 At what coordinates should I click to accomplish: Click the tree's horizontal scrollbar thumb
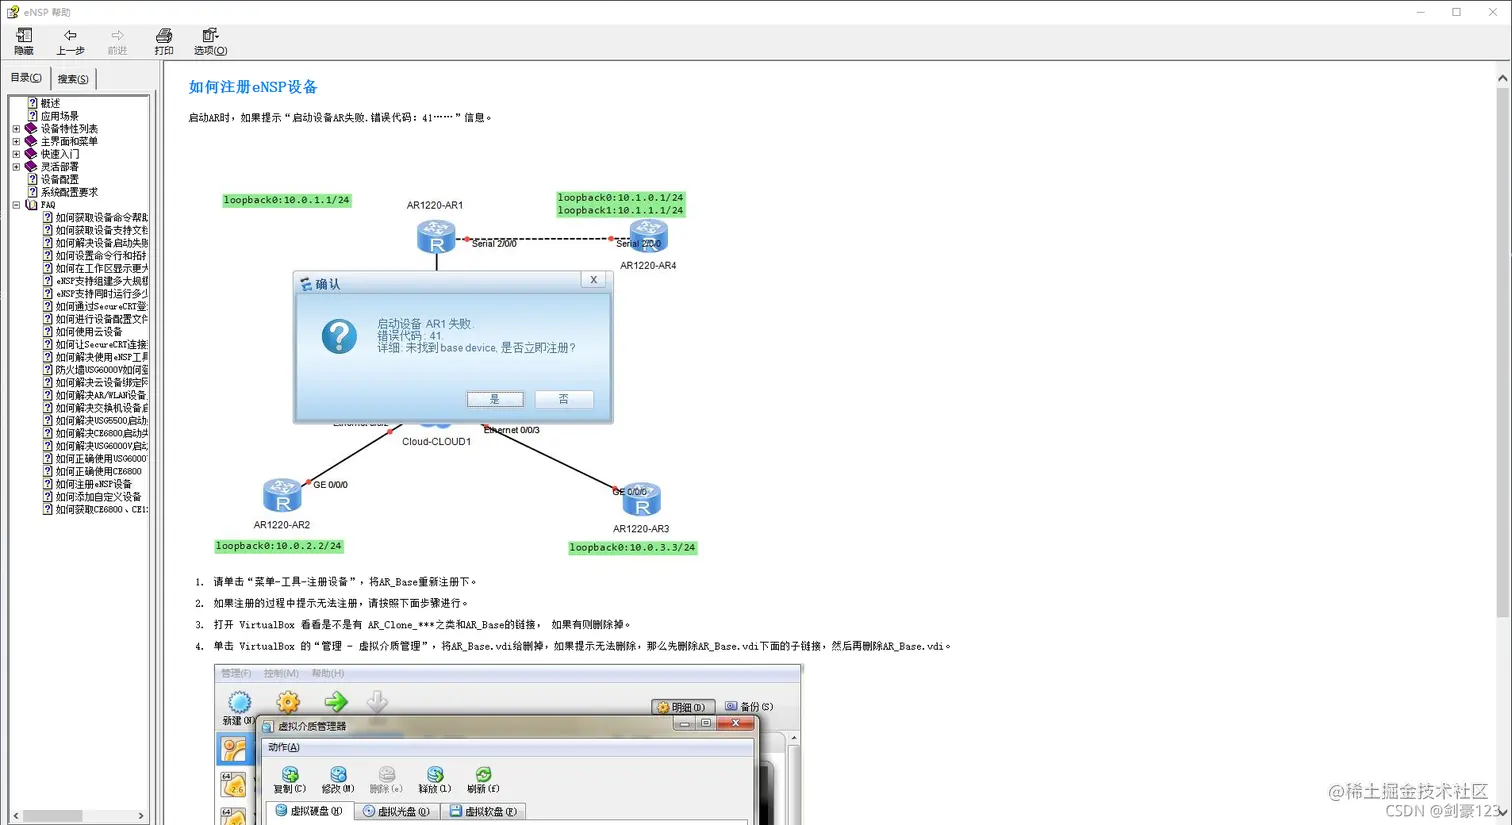52,816
